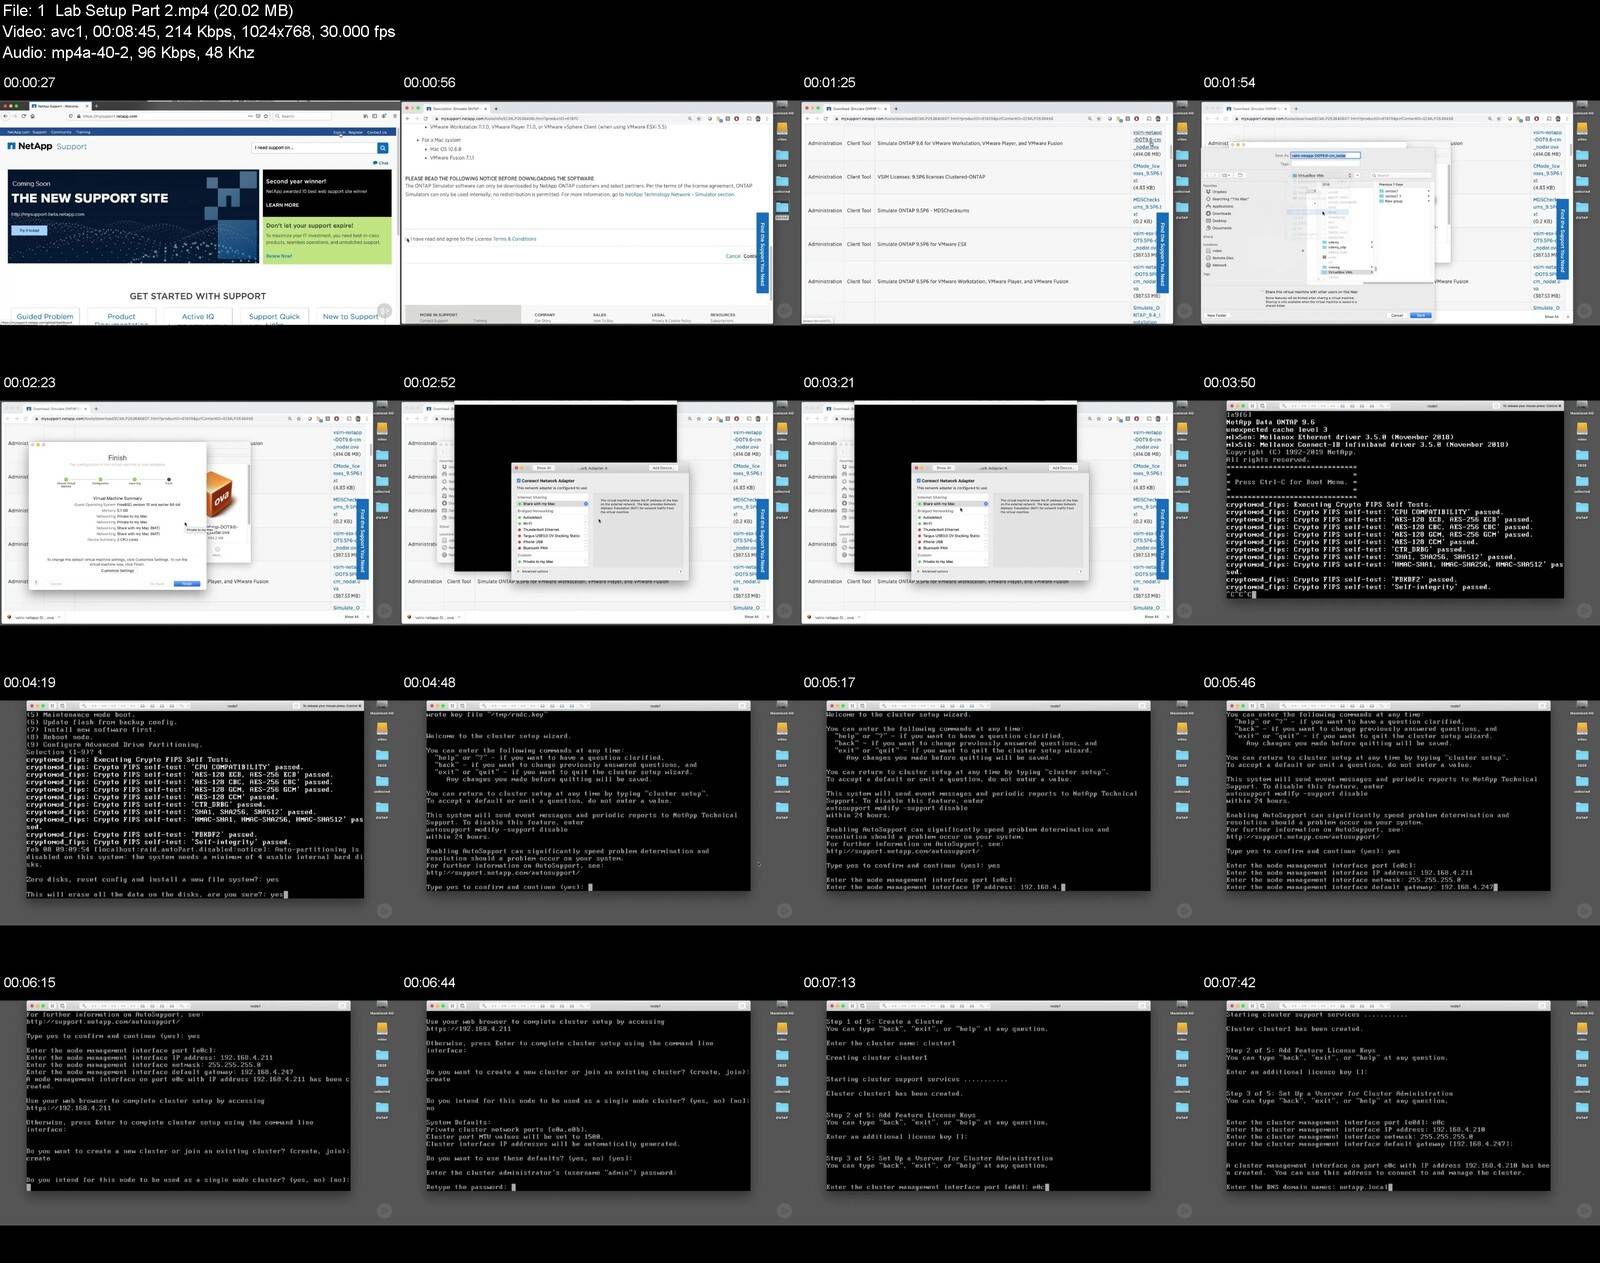Viewport: 1600px width, 1263px height.
Task: Click the timestamp label '00:03:50'
Action: point(1230,383)
